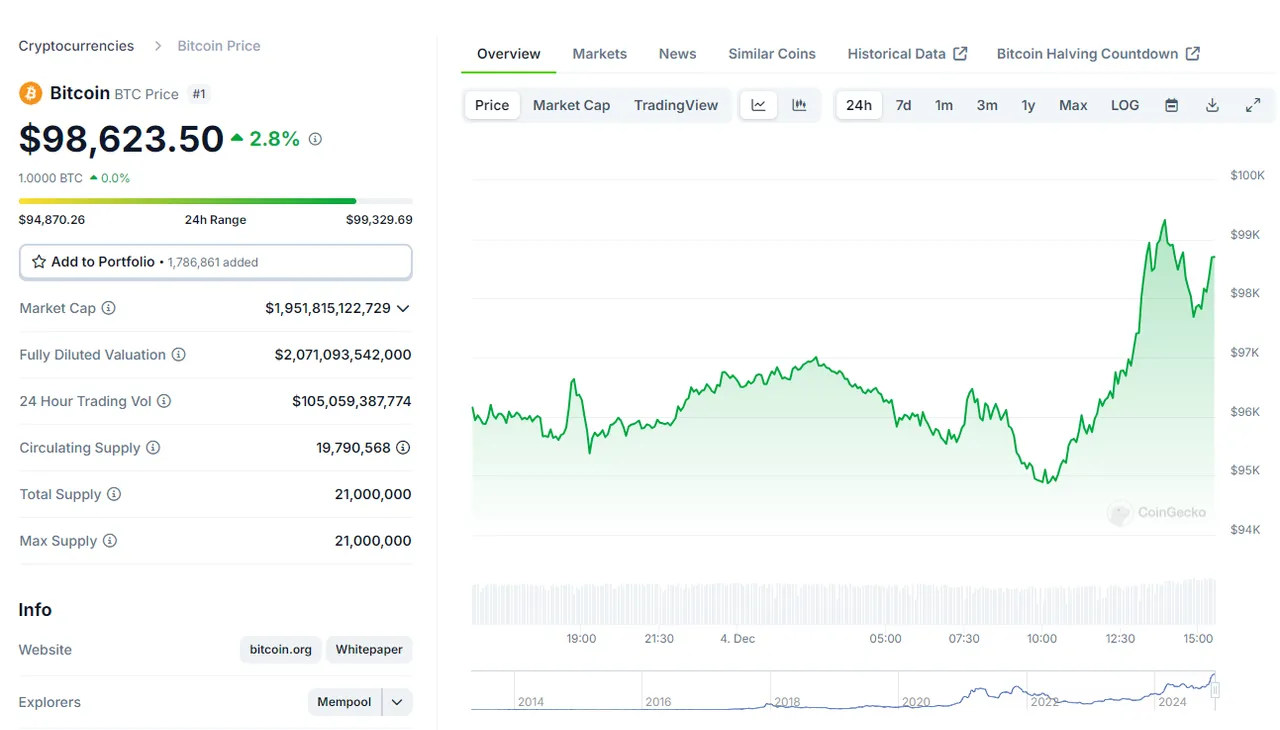The width and height of the screenshot is (1280, 730).
Task: Click the Bitcoin Price breadcrumb text
Action: coord(219,46)
